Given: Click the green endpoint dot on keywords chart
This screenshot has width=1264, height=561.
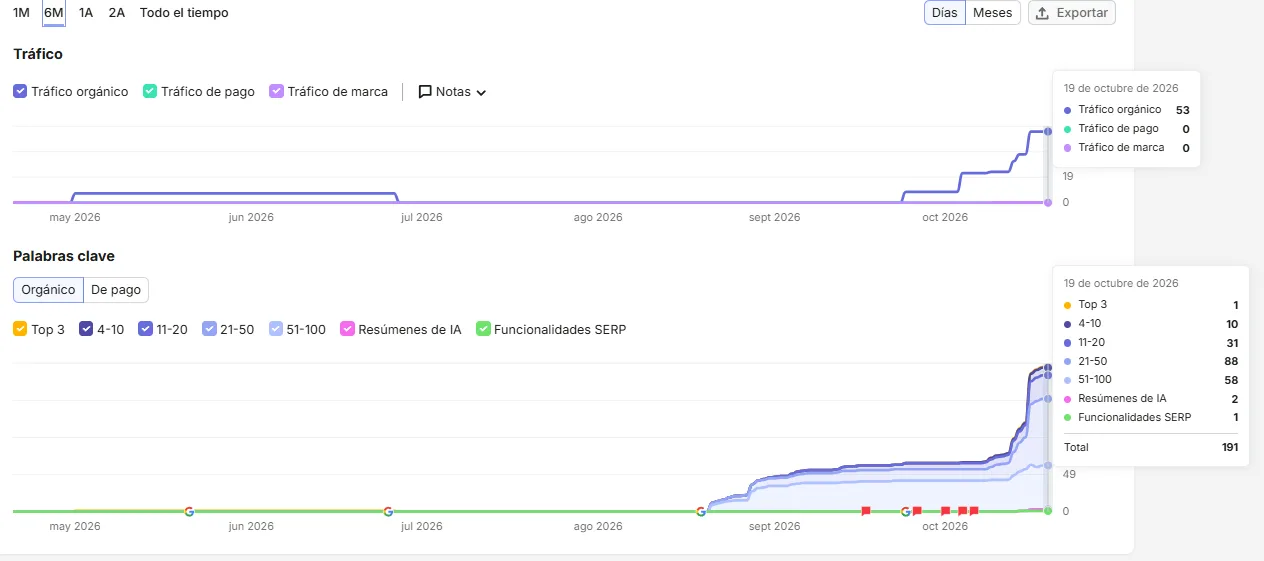Looking at the screenshot, I should [x=1048, y=511].
